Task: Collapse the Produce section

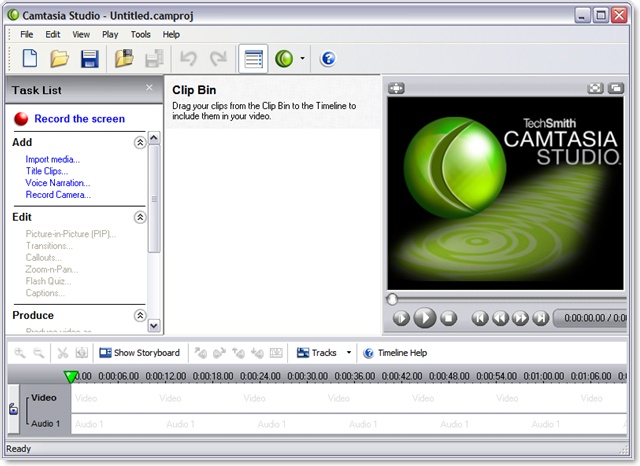Action: pyautogui.click(x=140, y=315)
